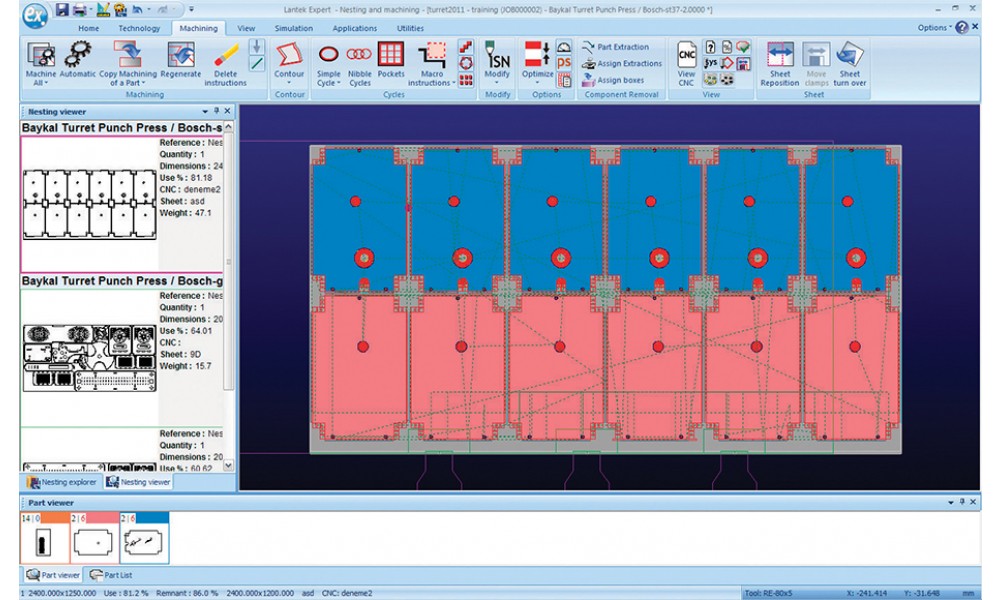1000x600 pixels.
Task: Click the 'sys' icon in View group
Action: [x=710, y=63]
